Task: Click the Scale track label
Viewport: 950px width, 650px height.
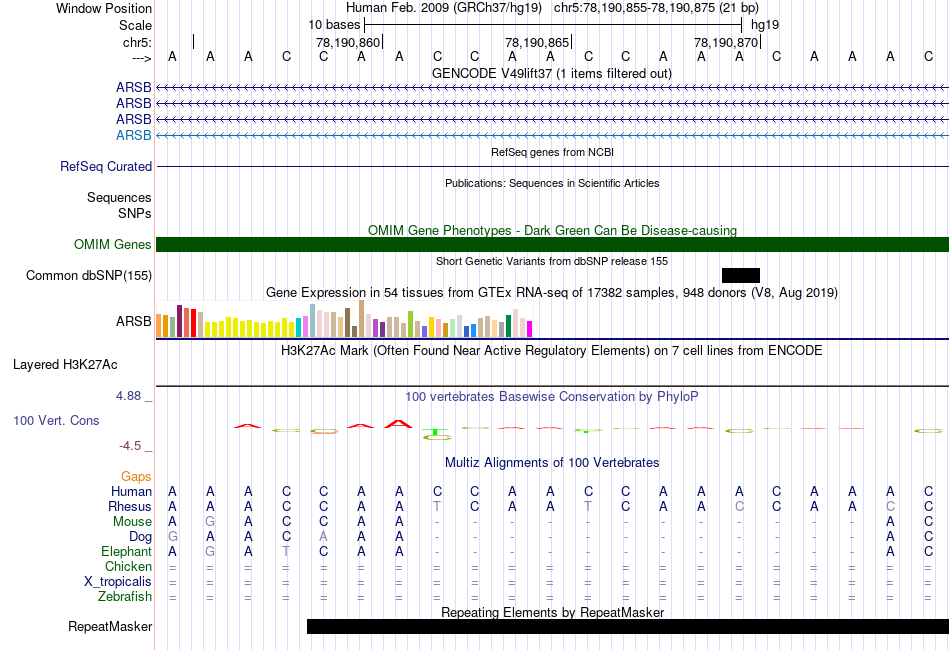Action: (135, 25)
